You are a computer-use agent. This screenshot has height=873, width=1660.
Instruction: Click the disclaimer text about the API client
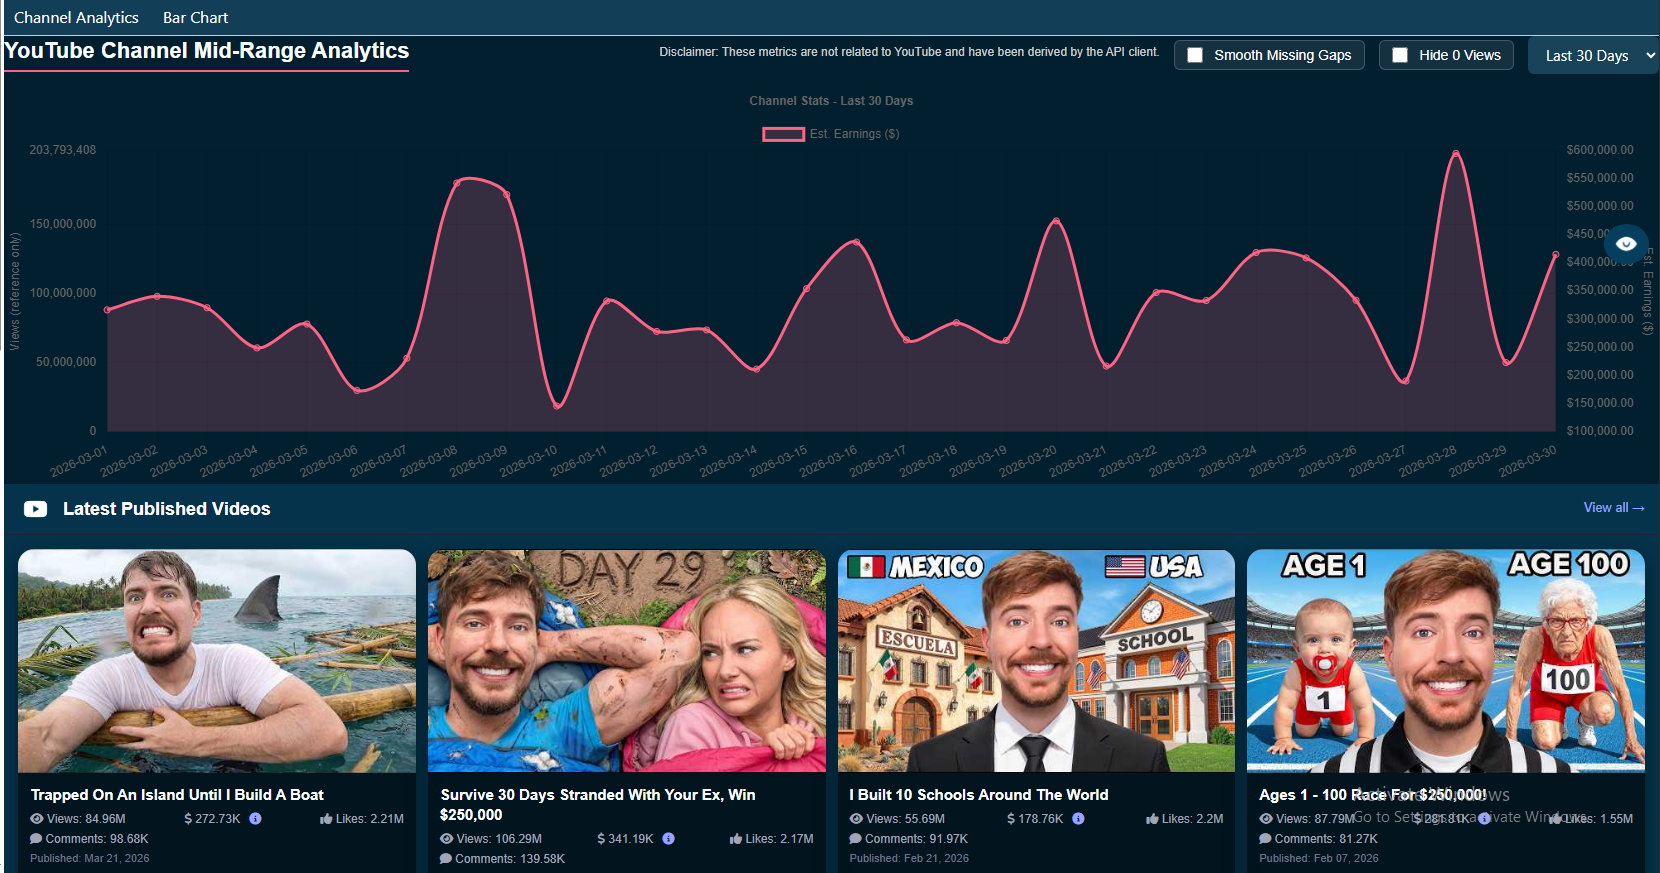909,52
